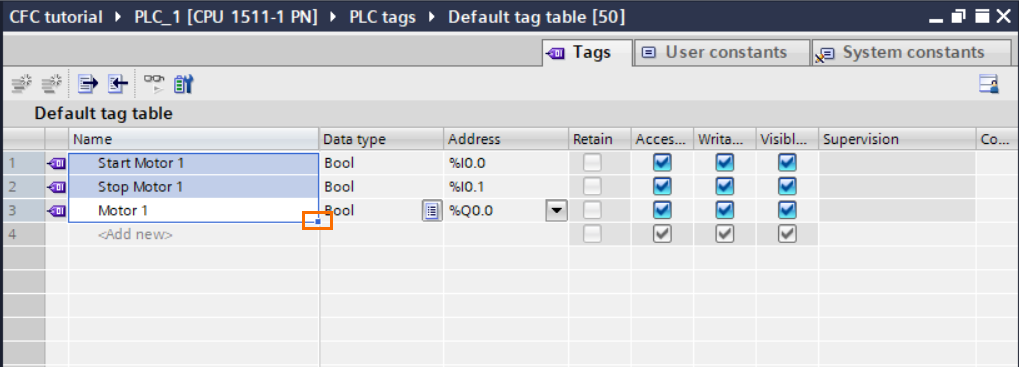Click the Visible column header
This screenshot has width=1019, height=367.
[787, 139]
